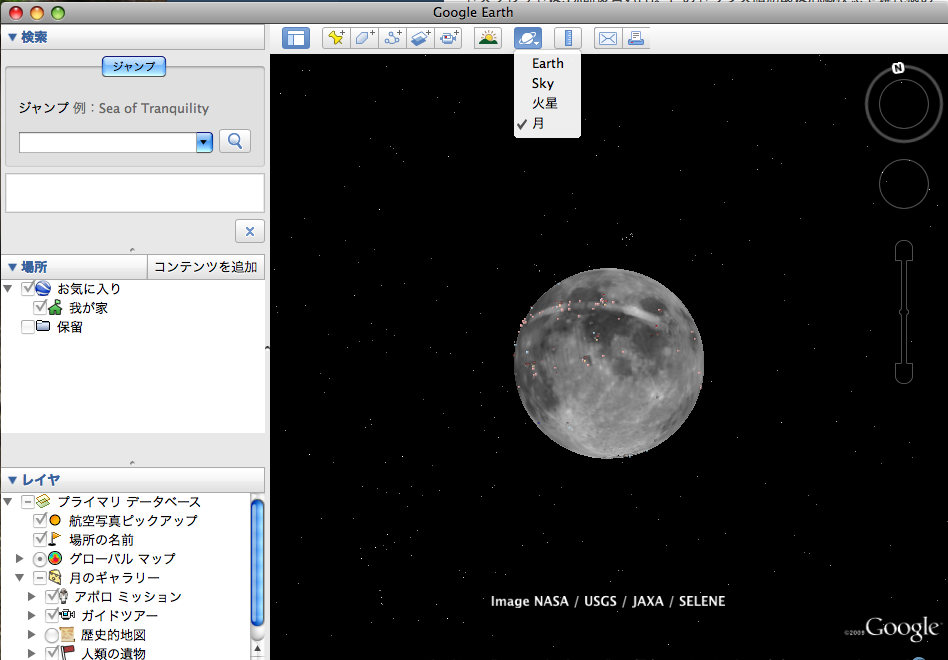Click the 歴史的地図 map icon
This screenshot has width=948, height=660.
[67, 635]
